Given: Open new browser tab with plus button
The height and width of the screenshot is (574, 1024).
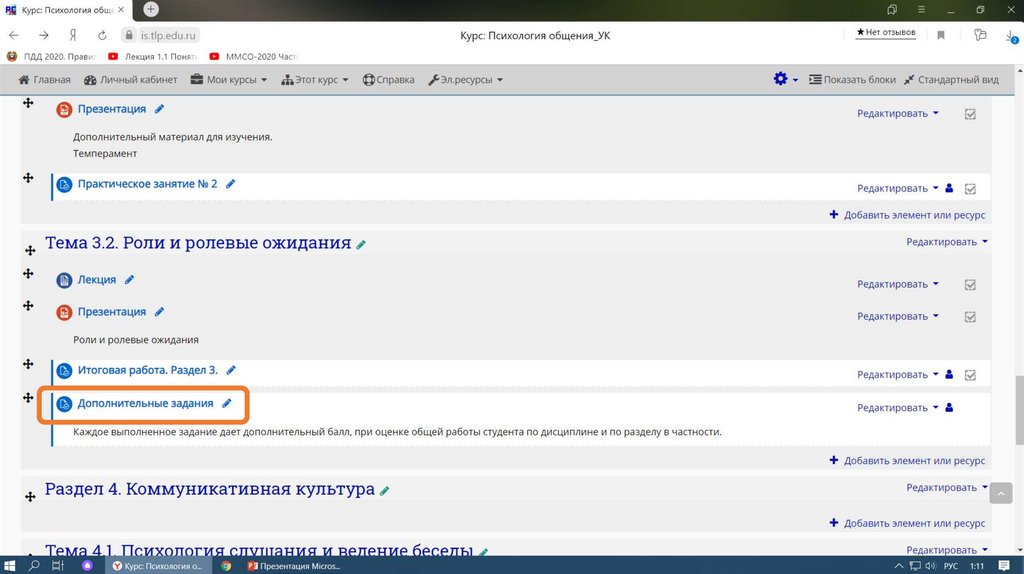Looking at the screenshot, I should [151, 9].
